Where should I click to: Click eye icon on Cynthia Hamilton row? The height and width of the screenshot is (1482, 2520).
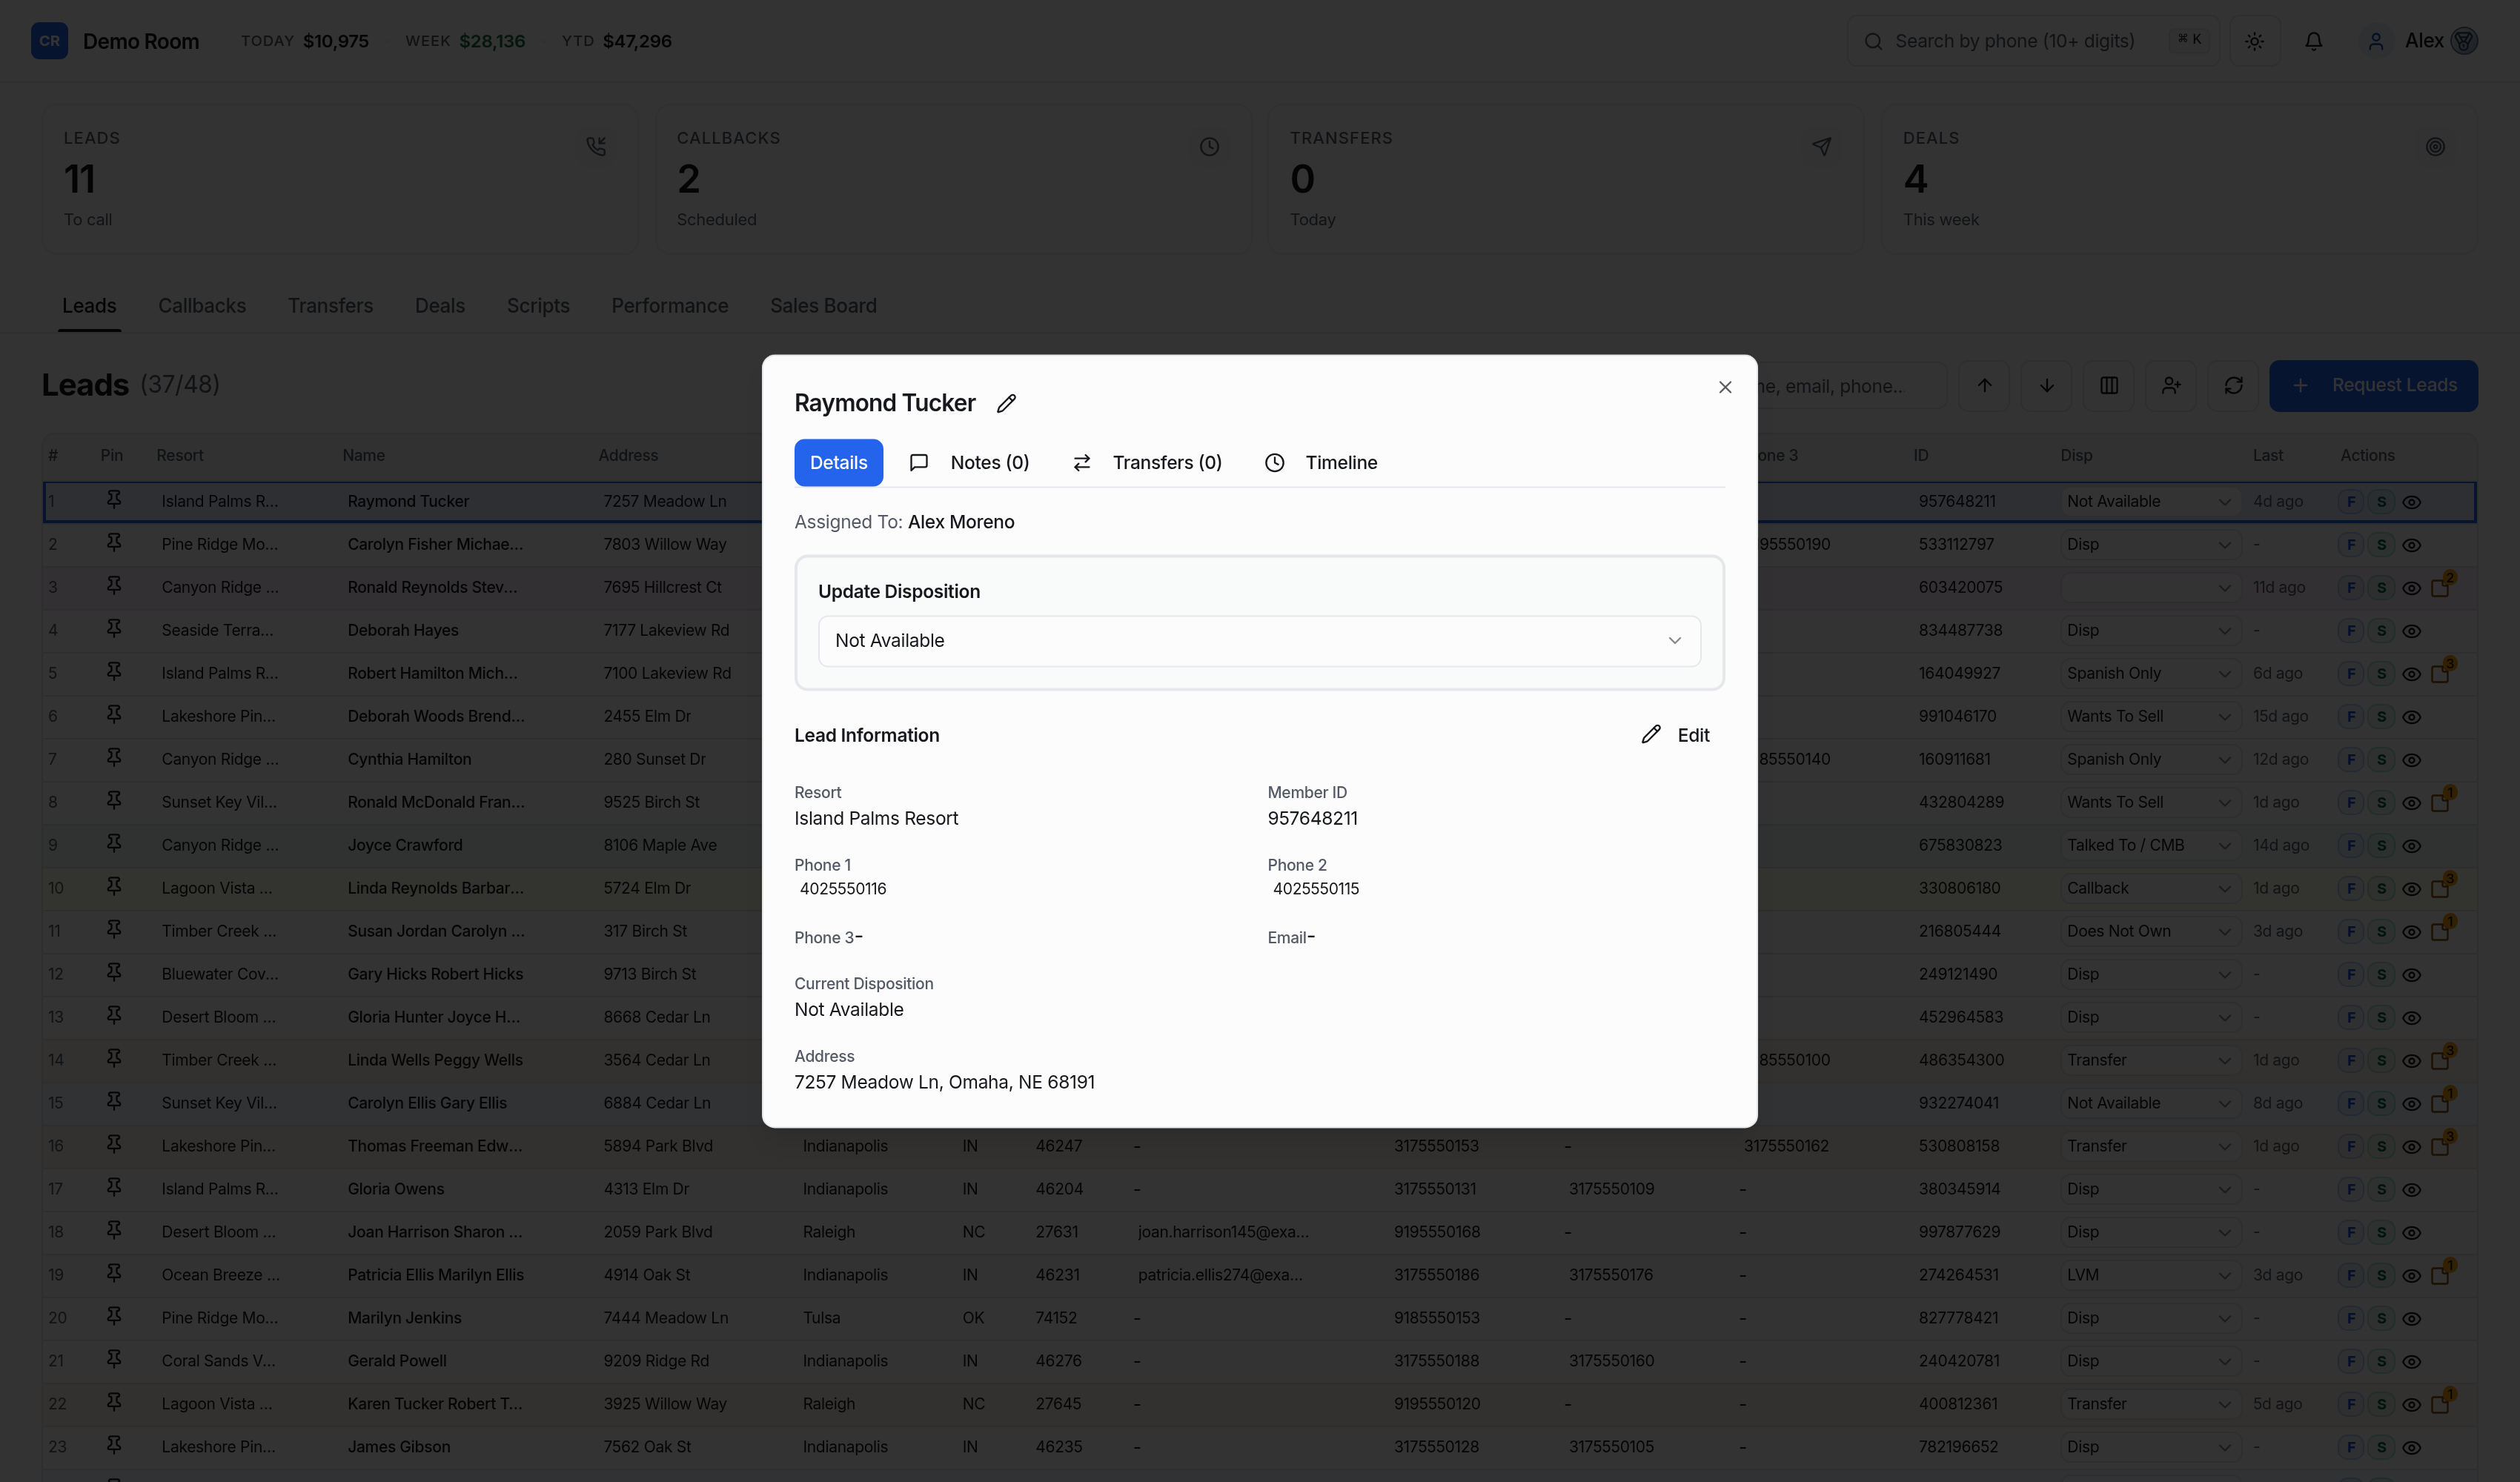coord(2412,760)
